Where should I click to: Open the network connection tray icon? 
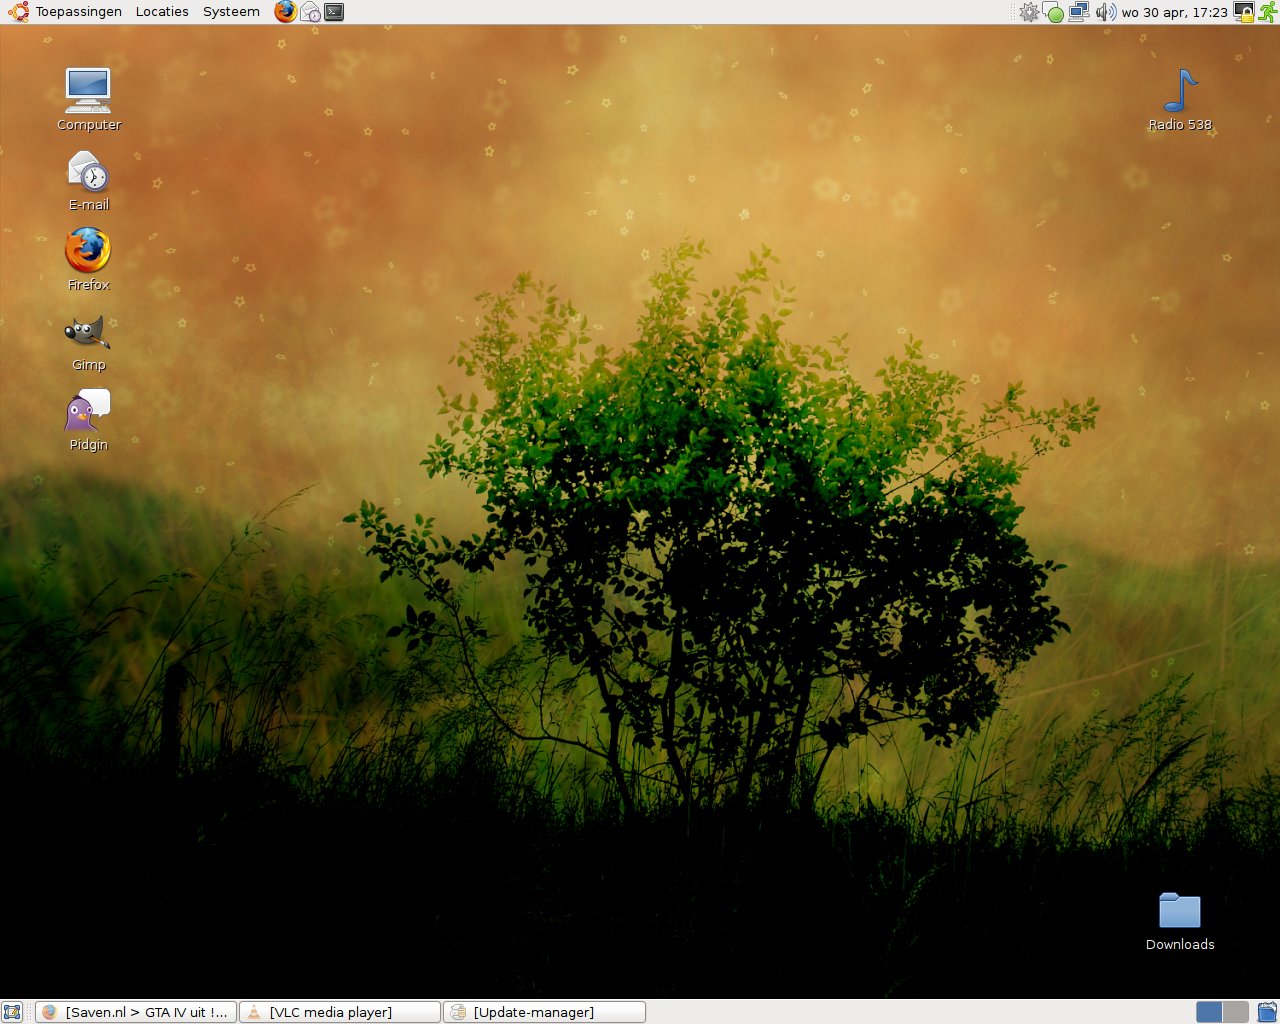pyautogui.click(x=1079, y=12)
